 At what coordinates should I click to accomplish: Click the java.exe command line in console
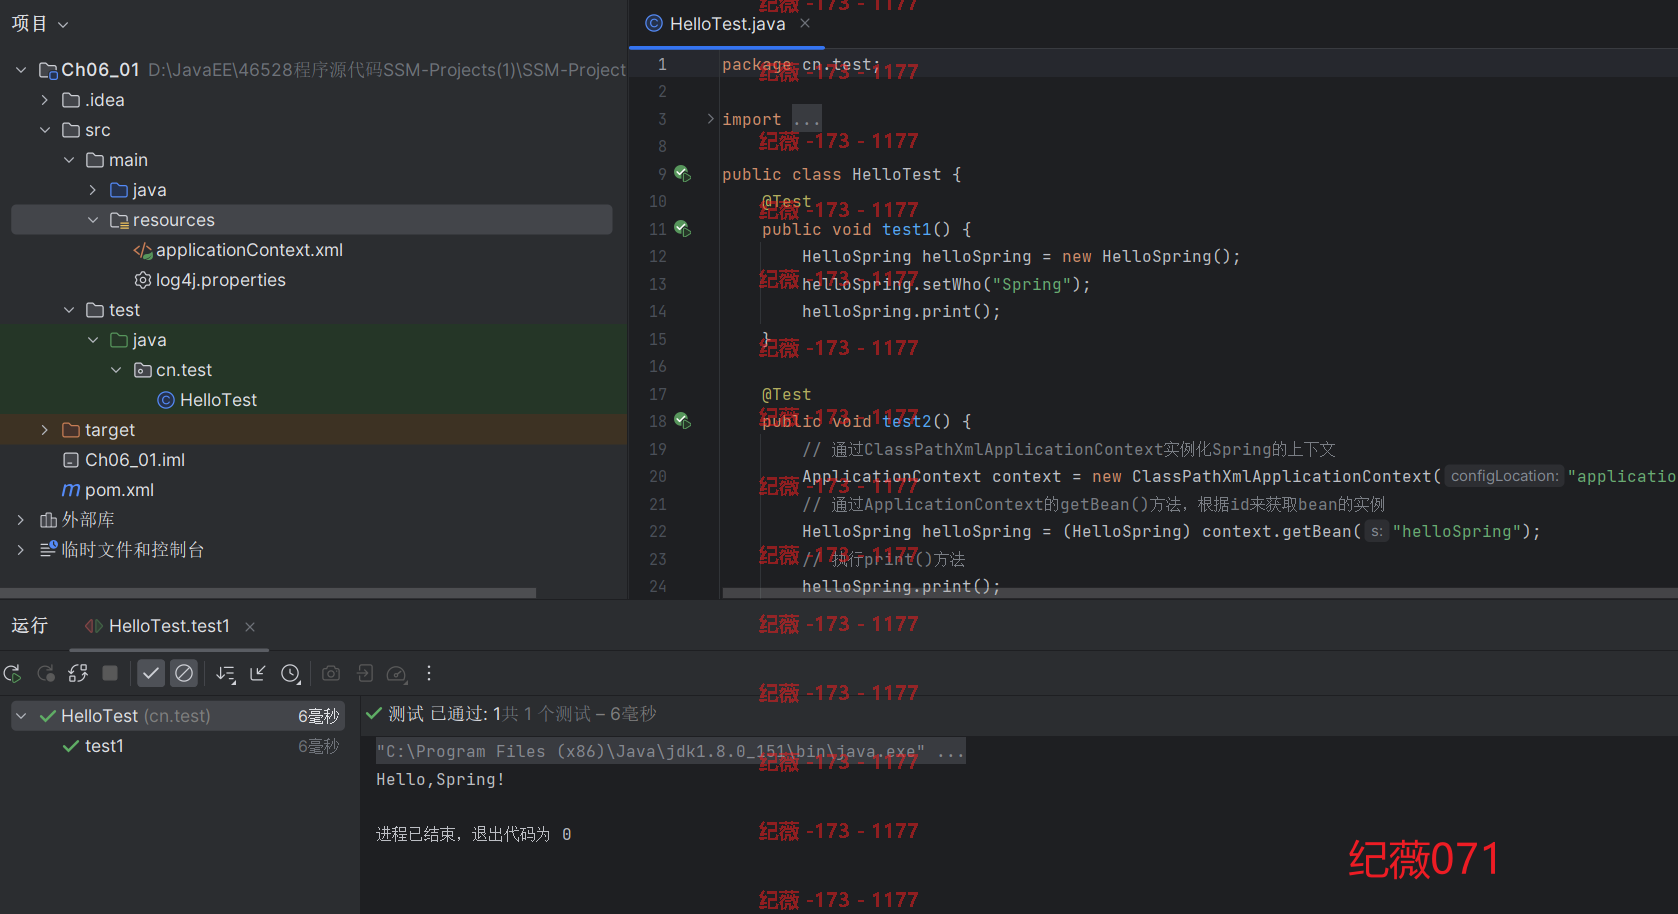click(x=670, y=752)
